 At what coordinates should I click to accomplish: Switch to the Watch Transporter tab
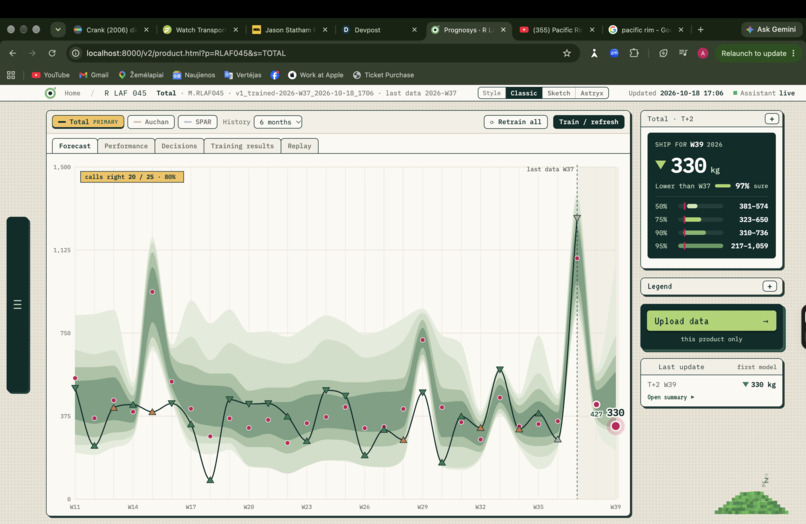(200, 30)
